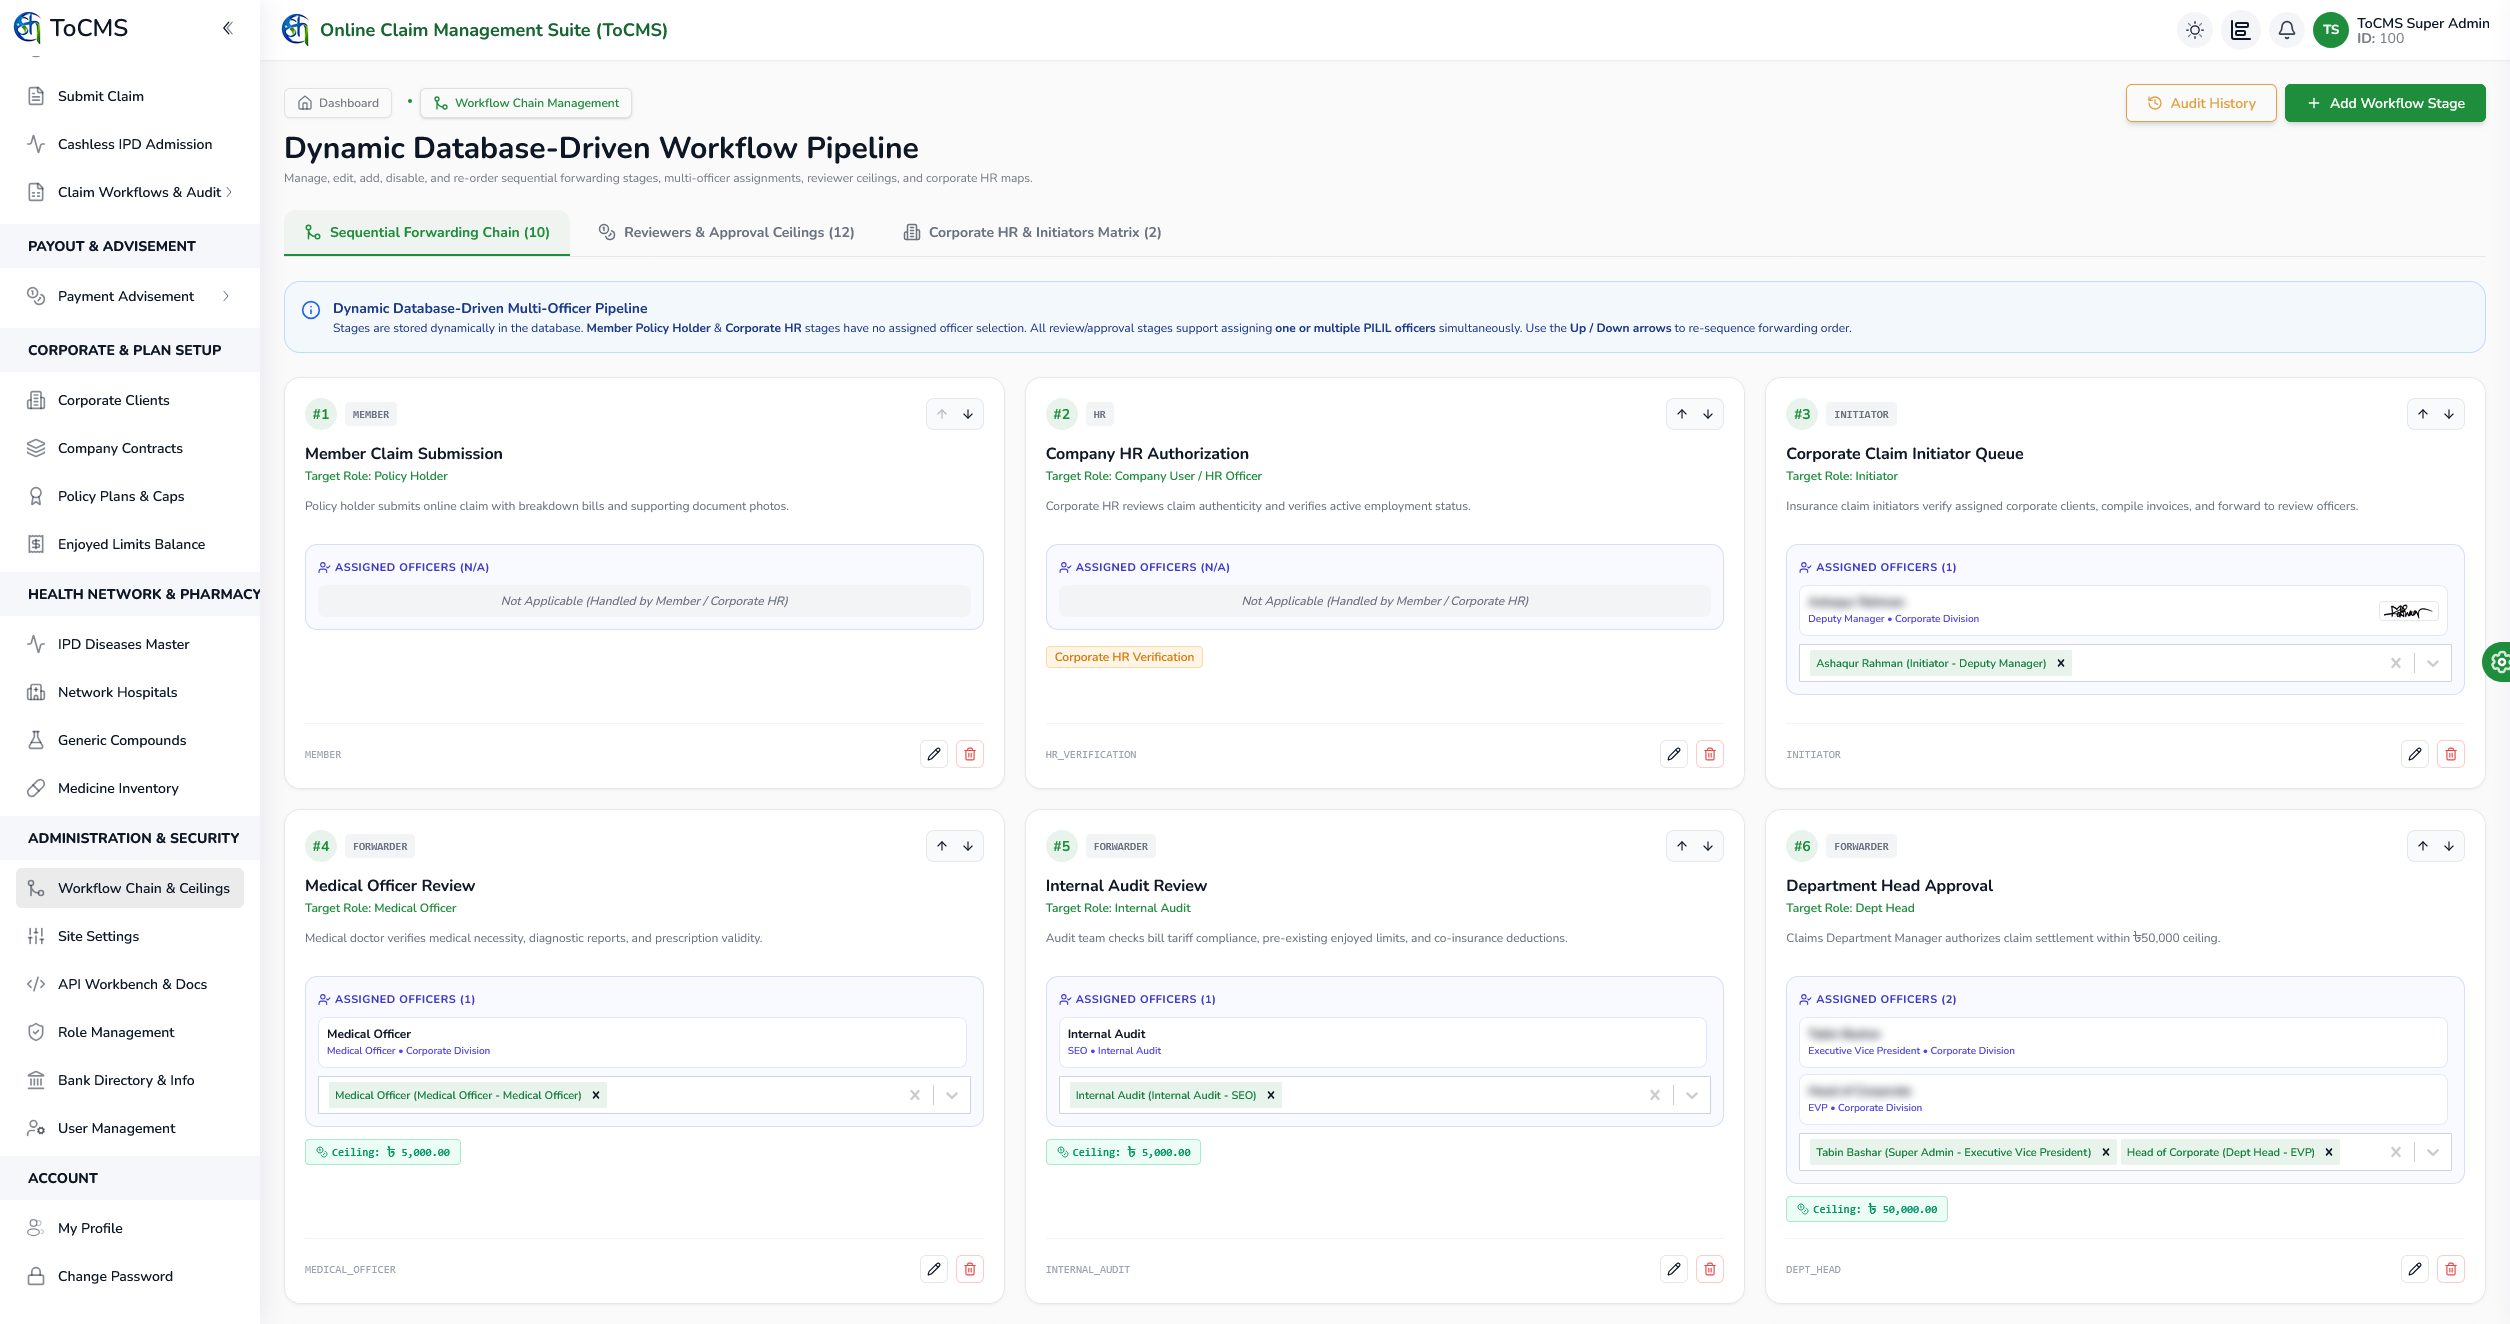The height and width of the screenshot is (1324, 2510).
Task: Delete the INITIATOR stage
Action: point(2451,754)
